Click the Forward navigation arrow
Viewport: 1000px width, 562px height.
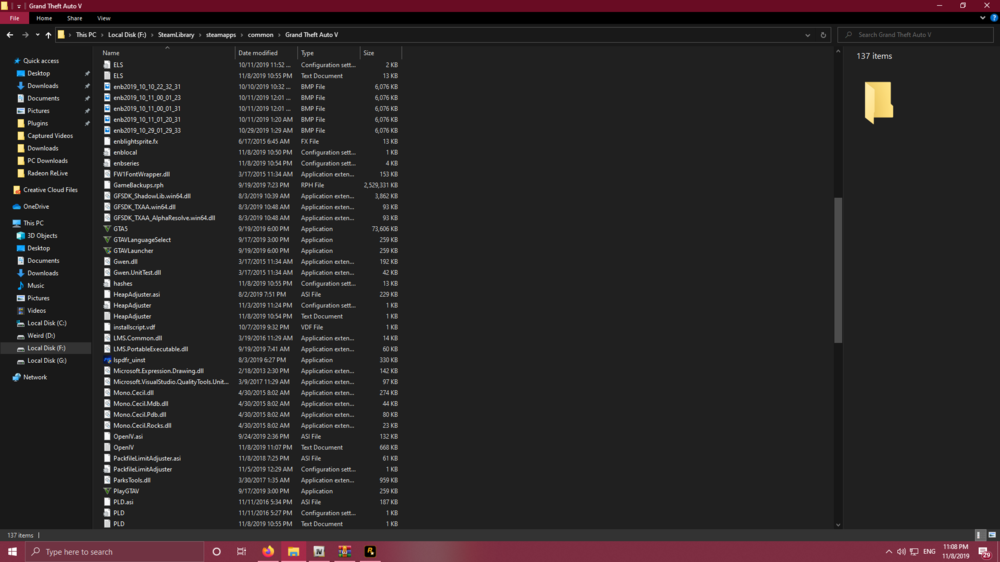pos(26,35)
